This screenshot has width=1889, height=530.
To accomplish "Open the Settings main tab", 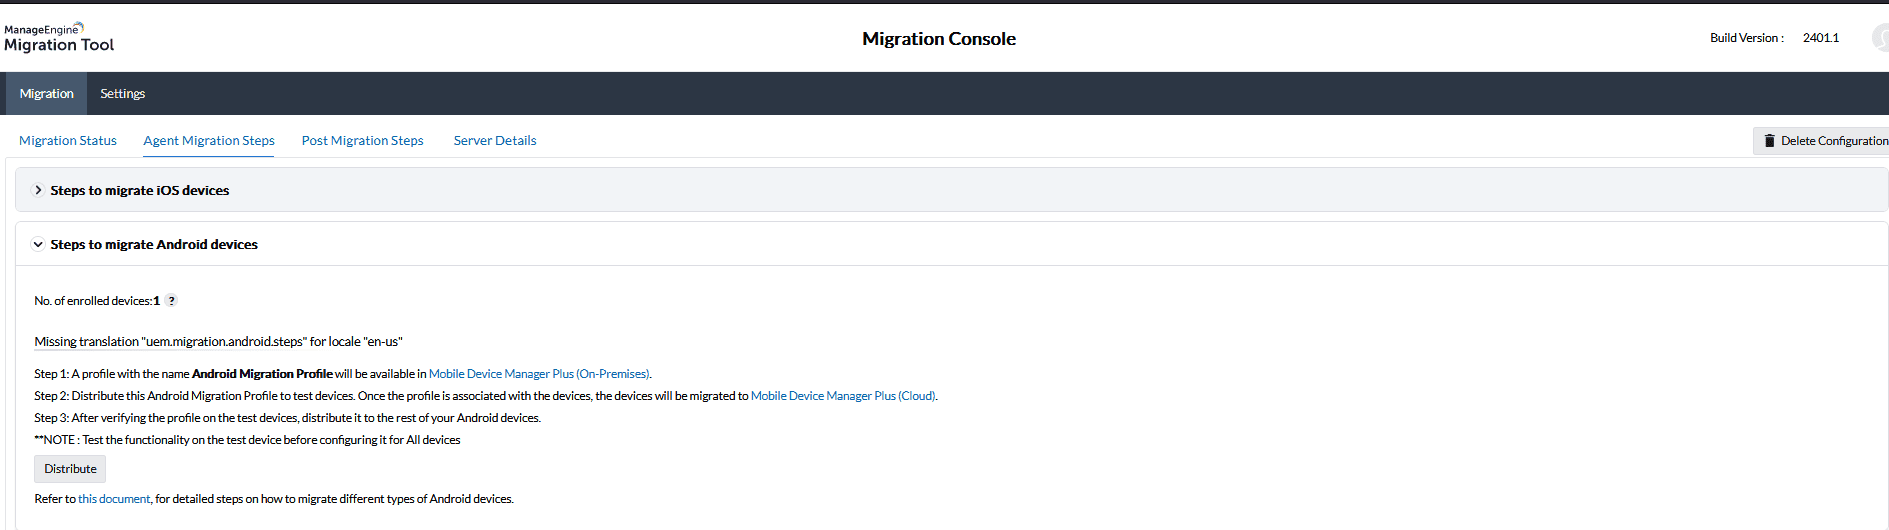I will (122, 93).
